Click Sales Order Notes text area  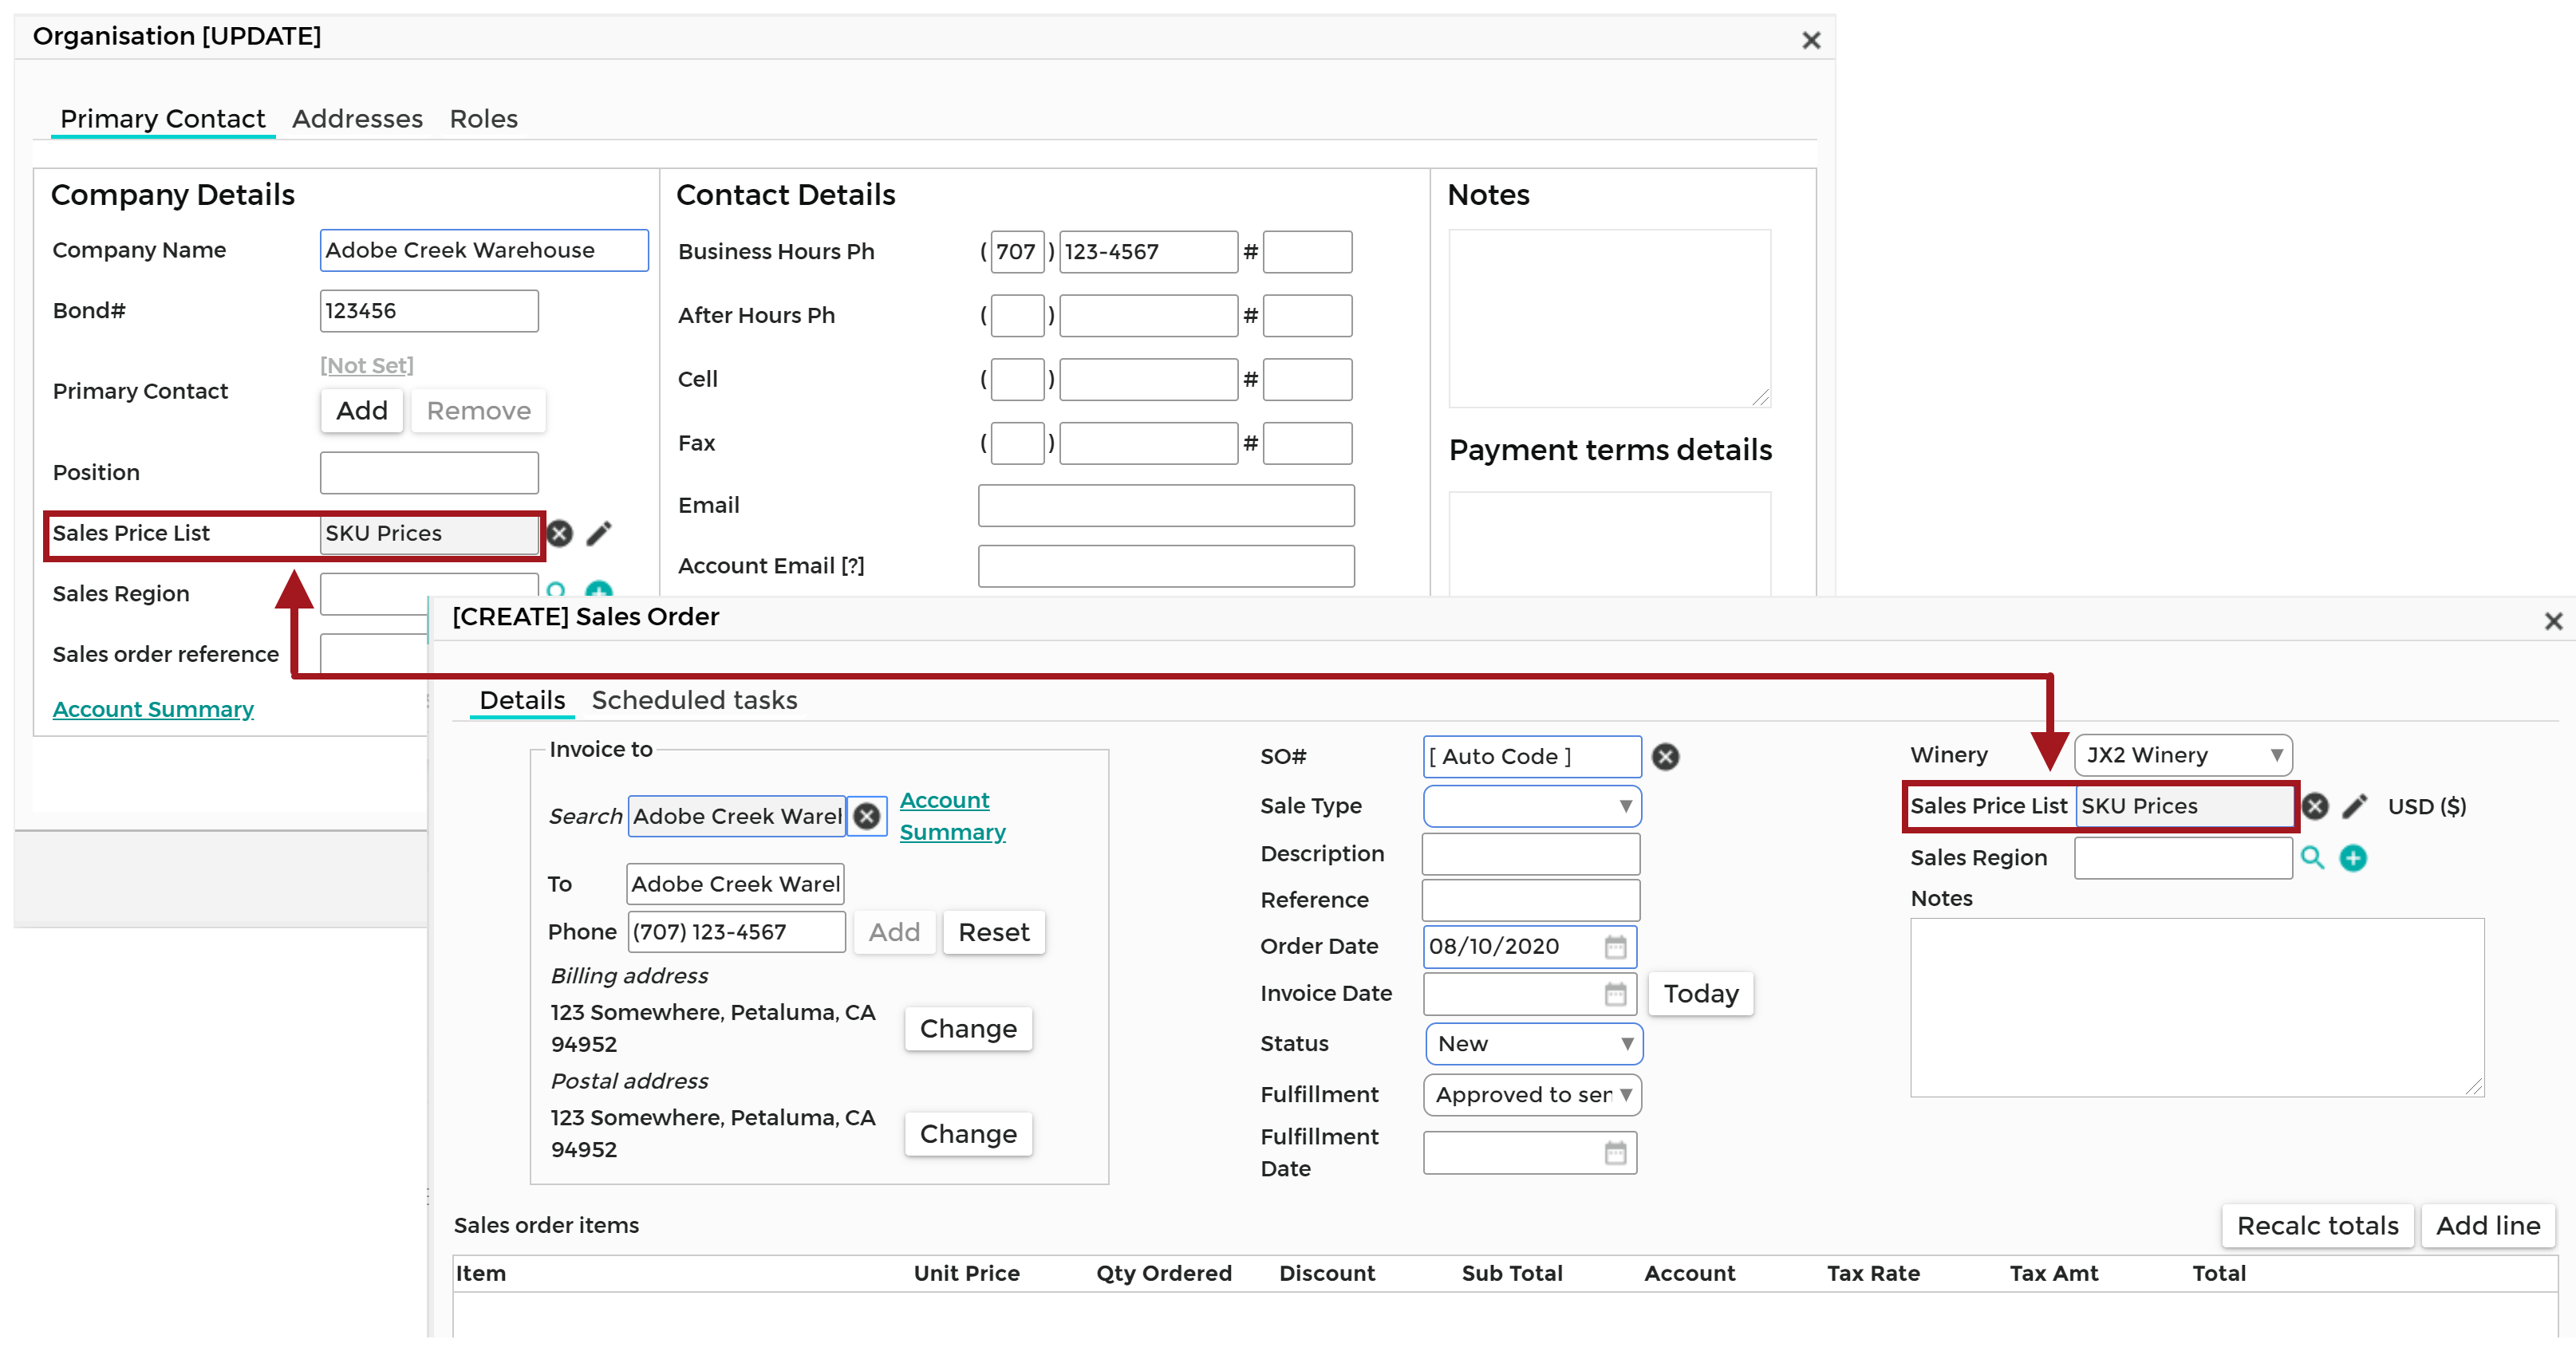[x=2197, y=1008]
